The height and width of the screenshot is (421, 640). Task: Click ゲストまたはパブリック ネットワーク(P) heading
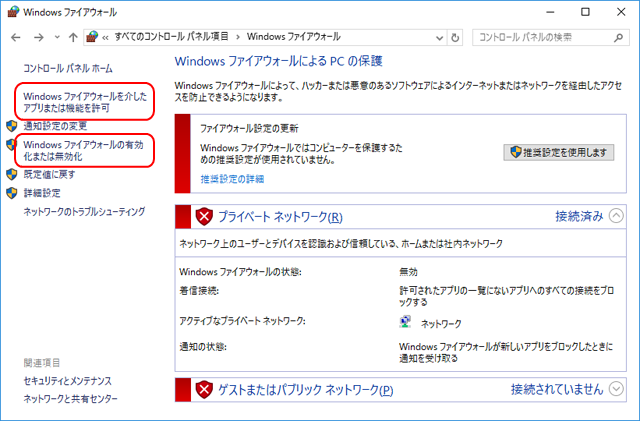pos(306,390)
